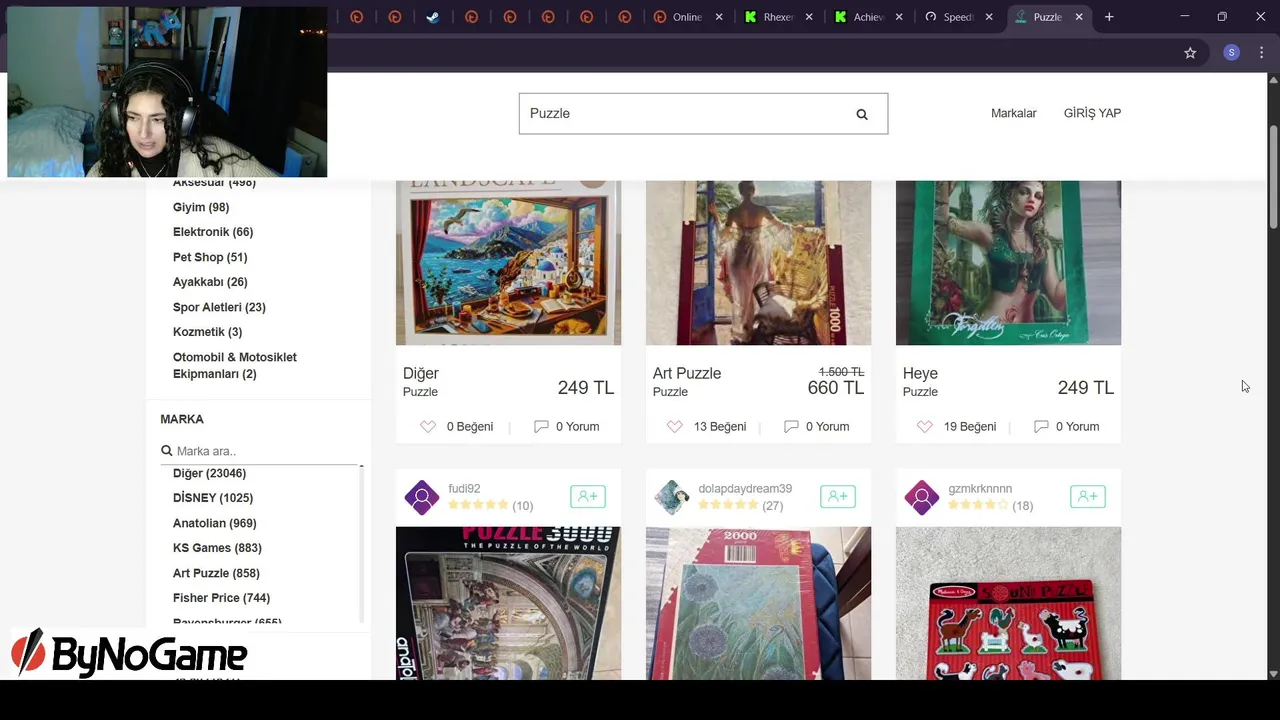Screen dimensions: 1280x720
Task: Click the search magnifier icon beside Puzzle
Action: pos(862,114)
